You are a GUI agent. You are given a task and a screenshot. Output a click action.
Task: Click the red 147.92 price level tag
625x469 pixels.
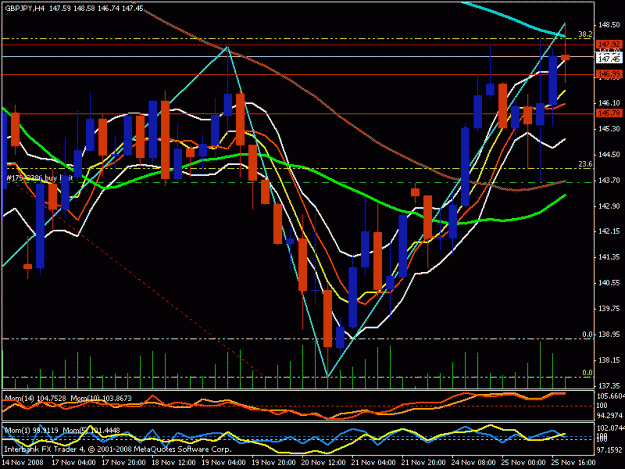(609, 44)
